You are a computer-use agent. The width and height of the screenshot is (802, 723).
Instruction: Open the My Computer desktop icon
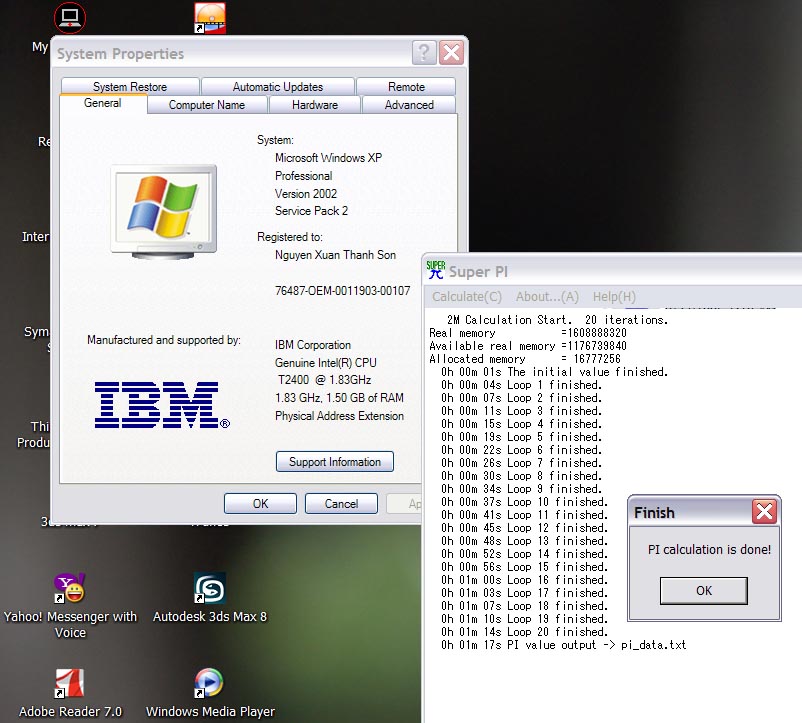point(69,17)
